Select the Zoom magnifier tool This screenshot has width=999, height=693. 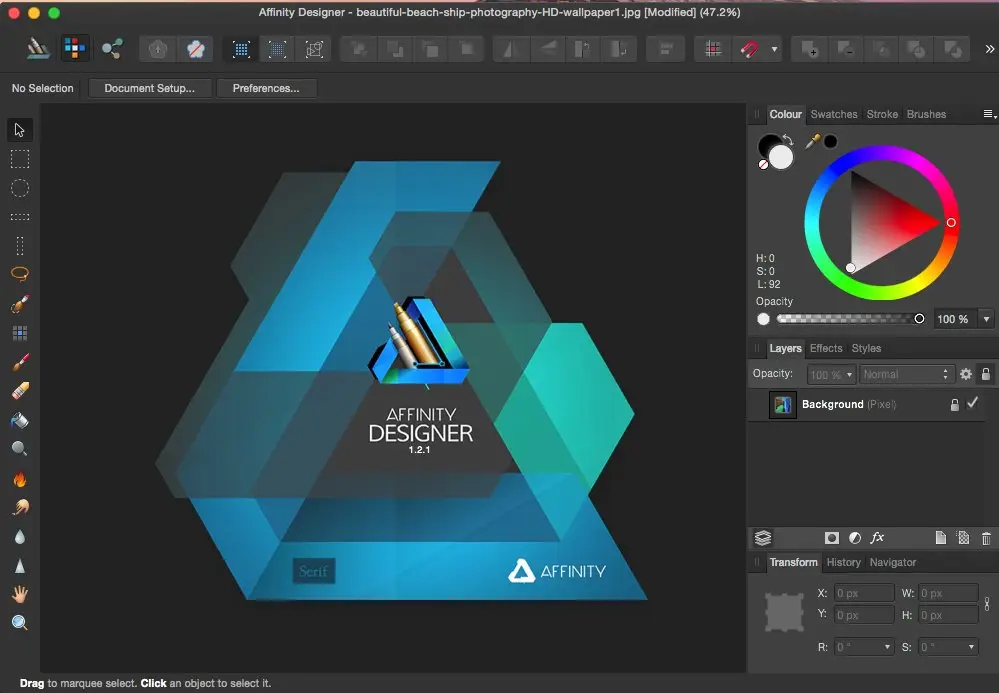pyautogui.click(x=20, y=622)
